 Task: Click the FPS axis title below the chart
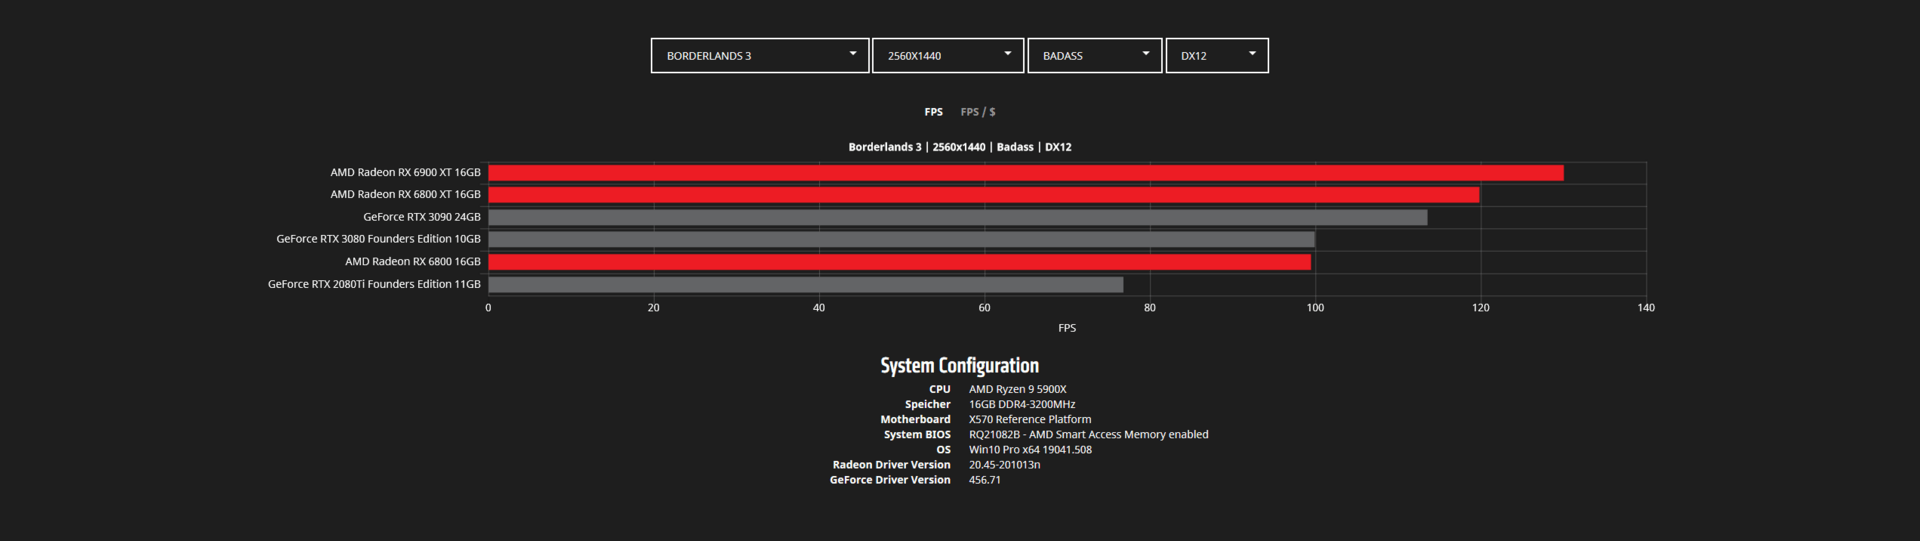[1067, 328]
